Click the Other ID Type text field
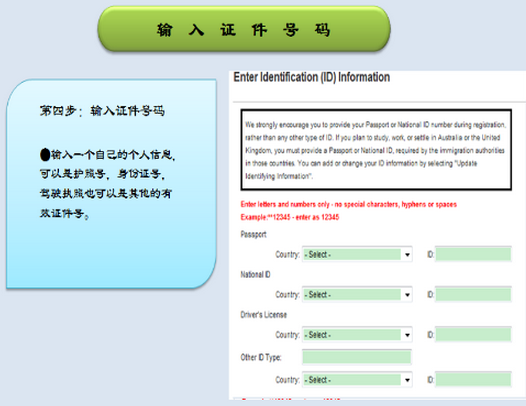The width and height of the screenshot is (526, 406). coord(357,357)
